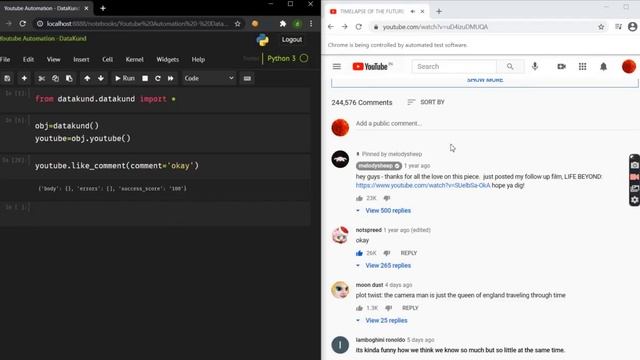The width and height of the screenshot is (640, 360).
Task: Click the youtube.like_comment code cell
Action: (x=170, y=166)
